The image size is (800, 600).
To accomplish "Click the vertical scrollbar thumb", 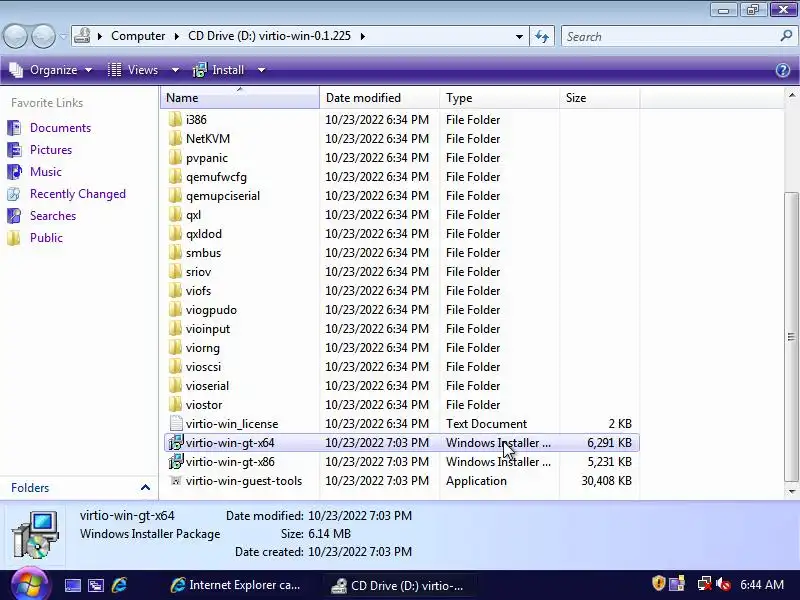I will (791, 337).
